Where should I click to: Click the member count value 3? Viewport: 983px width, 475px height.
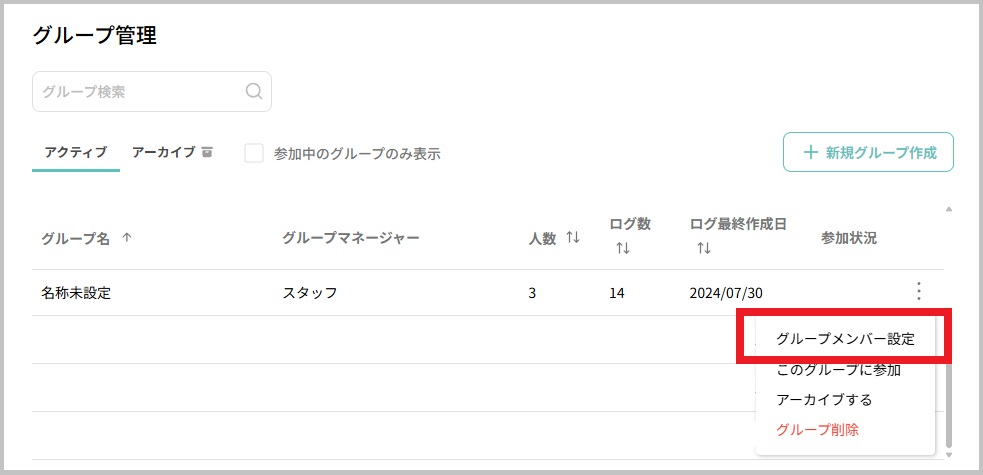[532, 293]
